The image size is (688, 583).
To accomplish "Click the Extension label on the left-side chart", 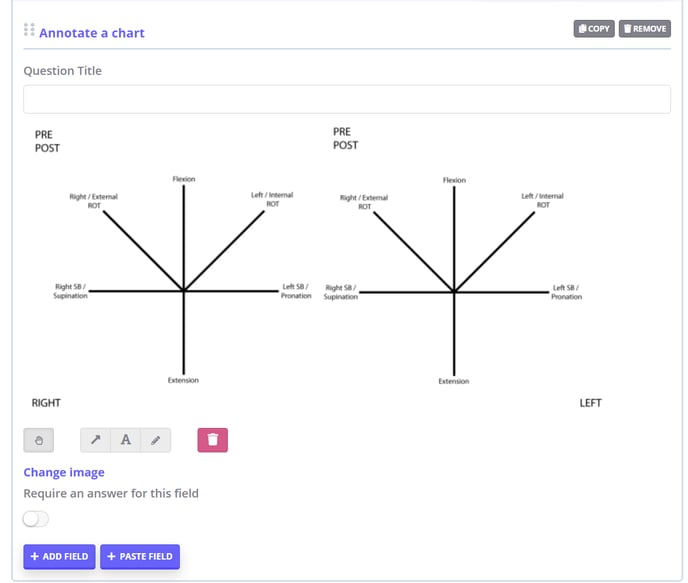I will 183,380.
